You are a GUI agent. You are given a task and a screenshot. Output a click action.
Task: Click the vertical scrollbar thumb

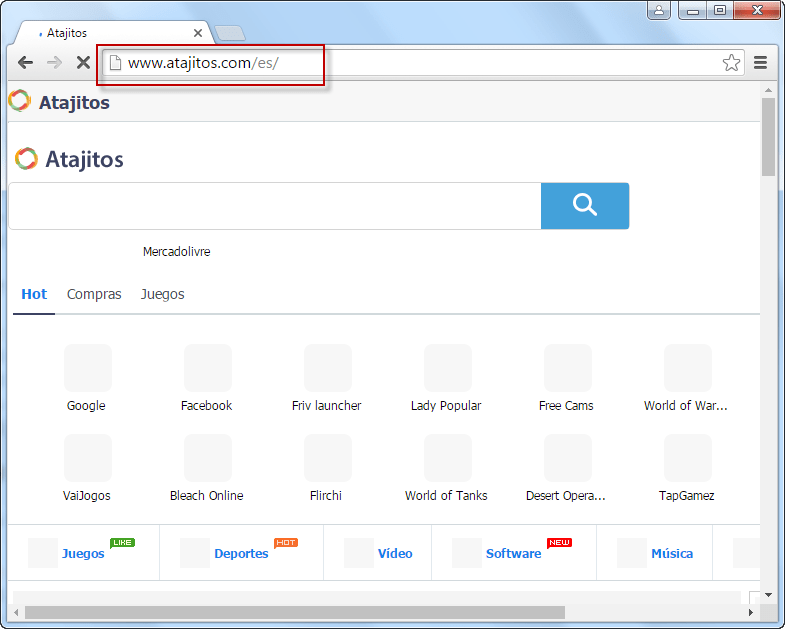pyautogui.click(x=768, y=137)
